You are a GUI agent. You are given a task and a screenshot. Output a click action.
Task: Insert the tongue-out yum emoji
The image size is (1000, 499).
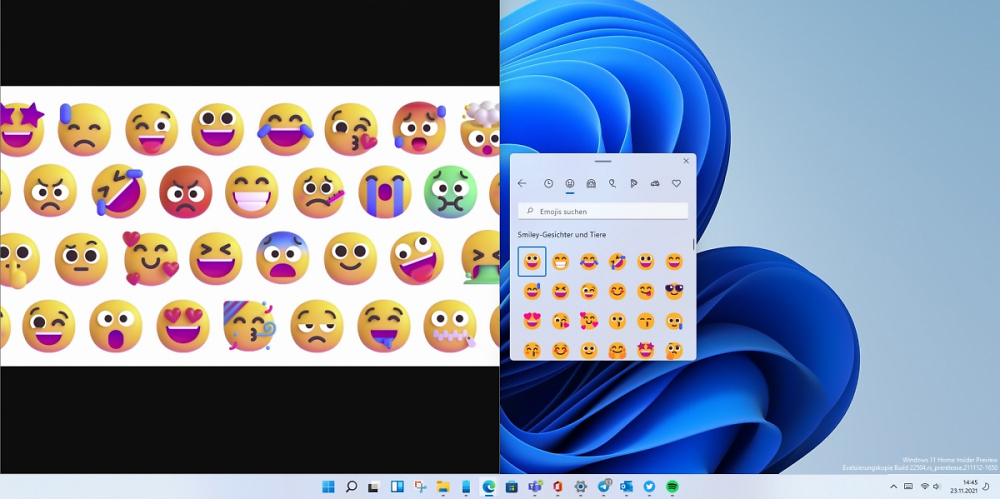click(645, 292)
